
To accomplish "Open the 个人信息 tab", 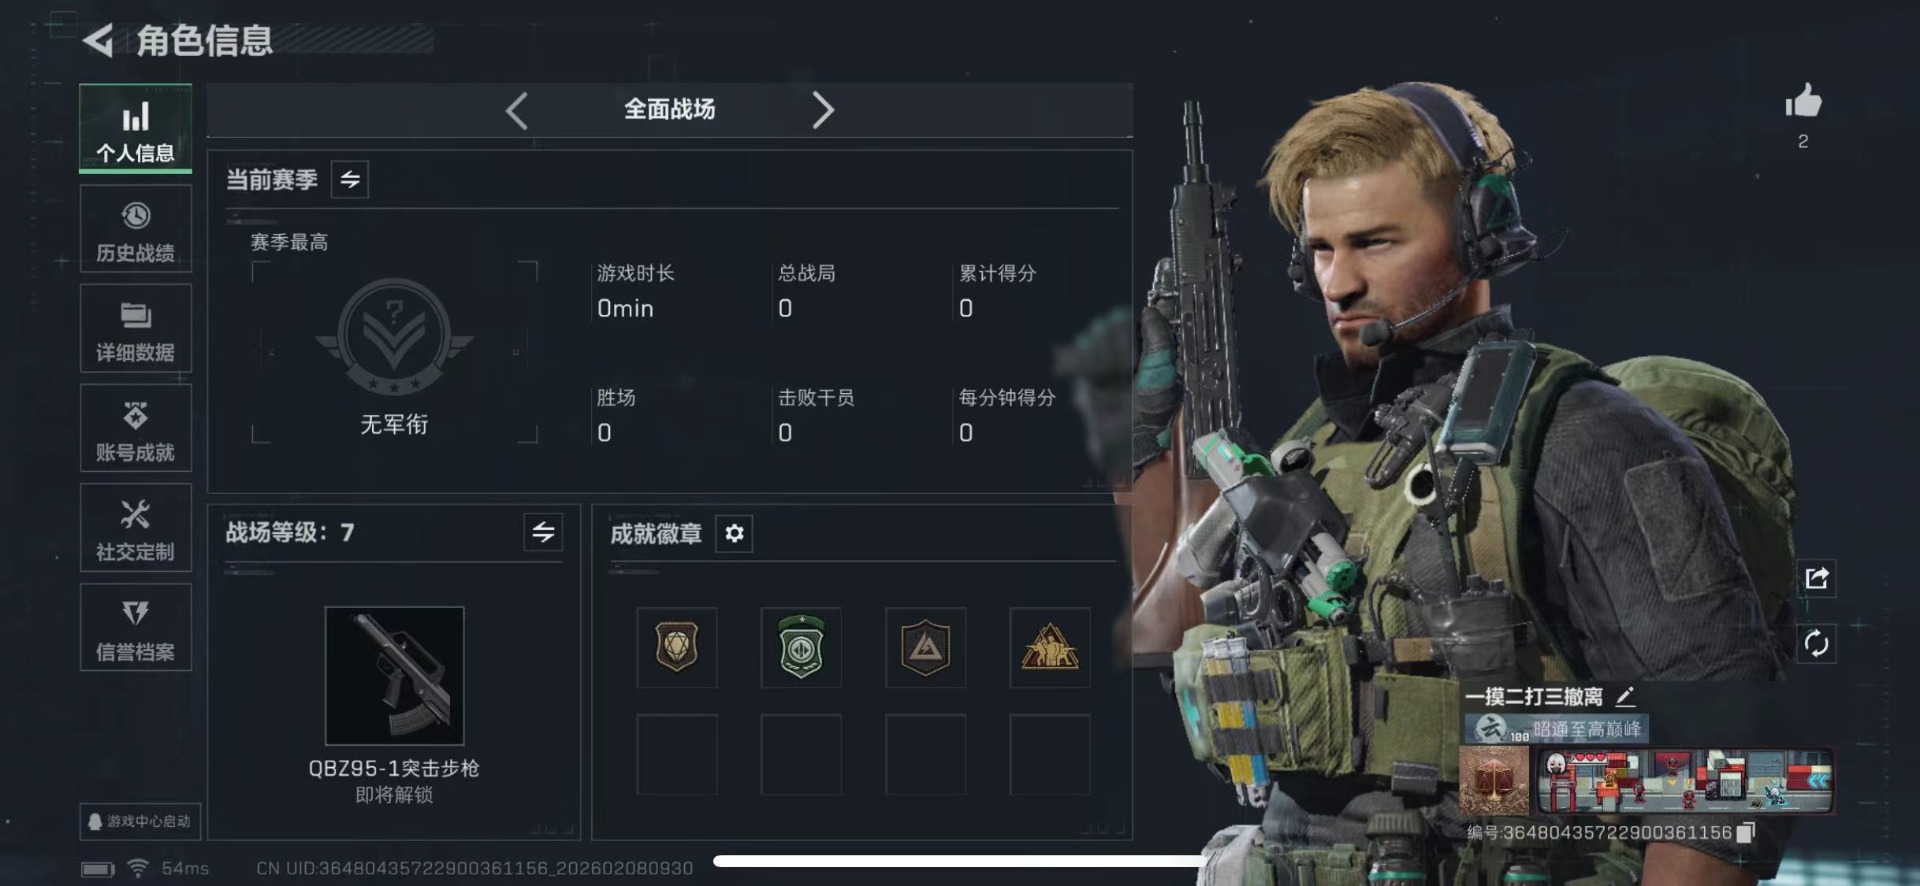I will click(x=135, y=129).
